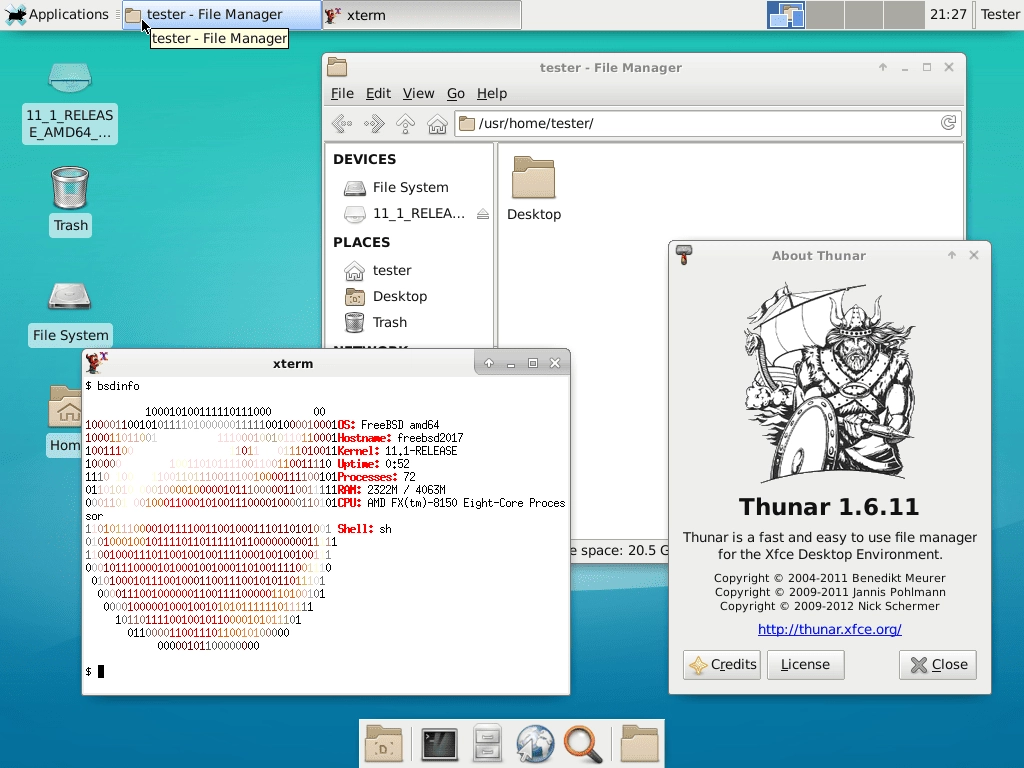Viewport: 1024px width, 768px height.
Task: Open the folder icon at dock's right end
Action: click(639, 743)
